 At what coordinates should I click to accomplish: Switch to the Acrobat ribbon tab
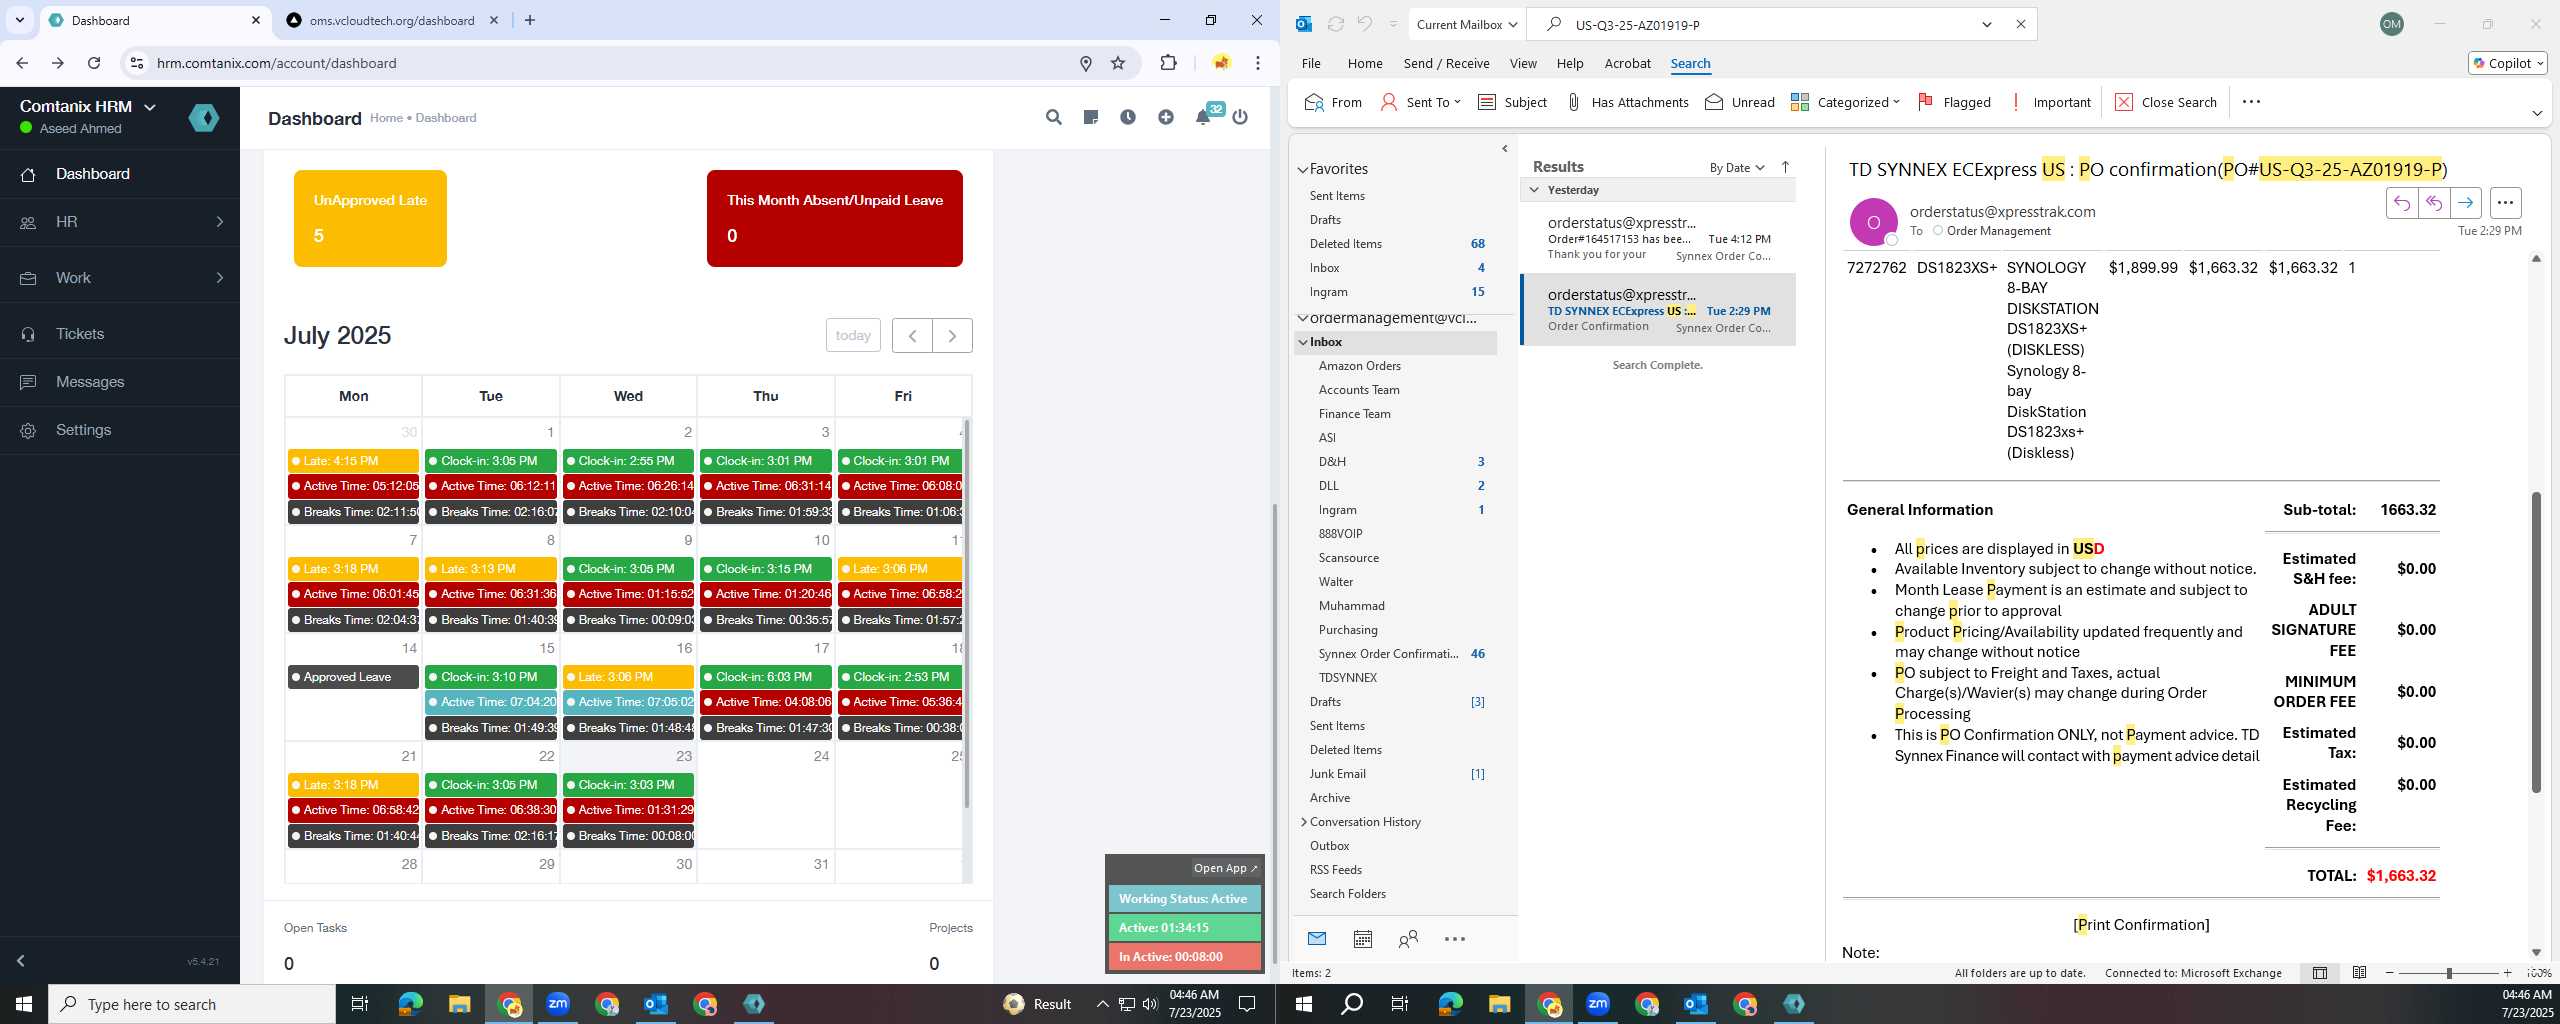coord(1627,63)
